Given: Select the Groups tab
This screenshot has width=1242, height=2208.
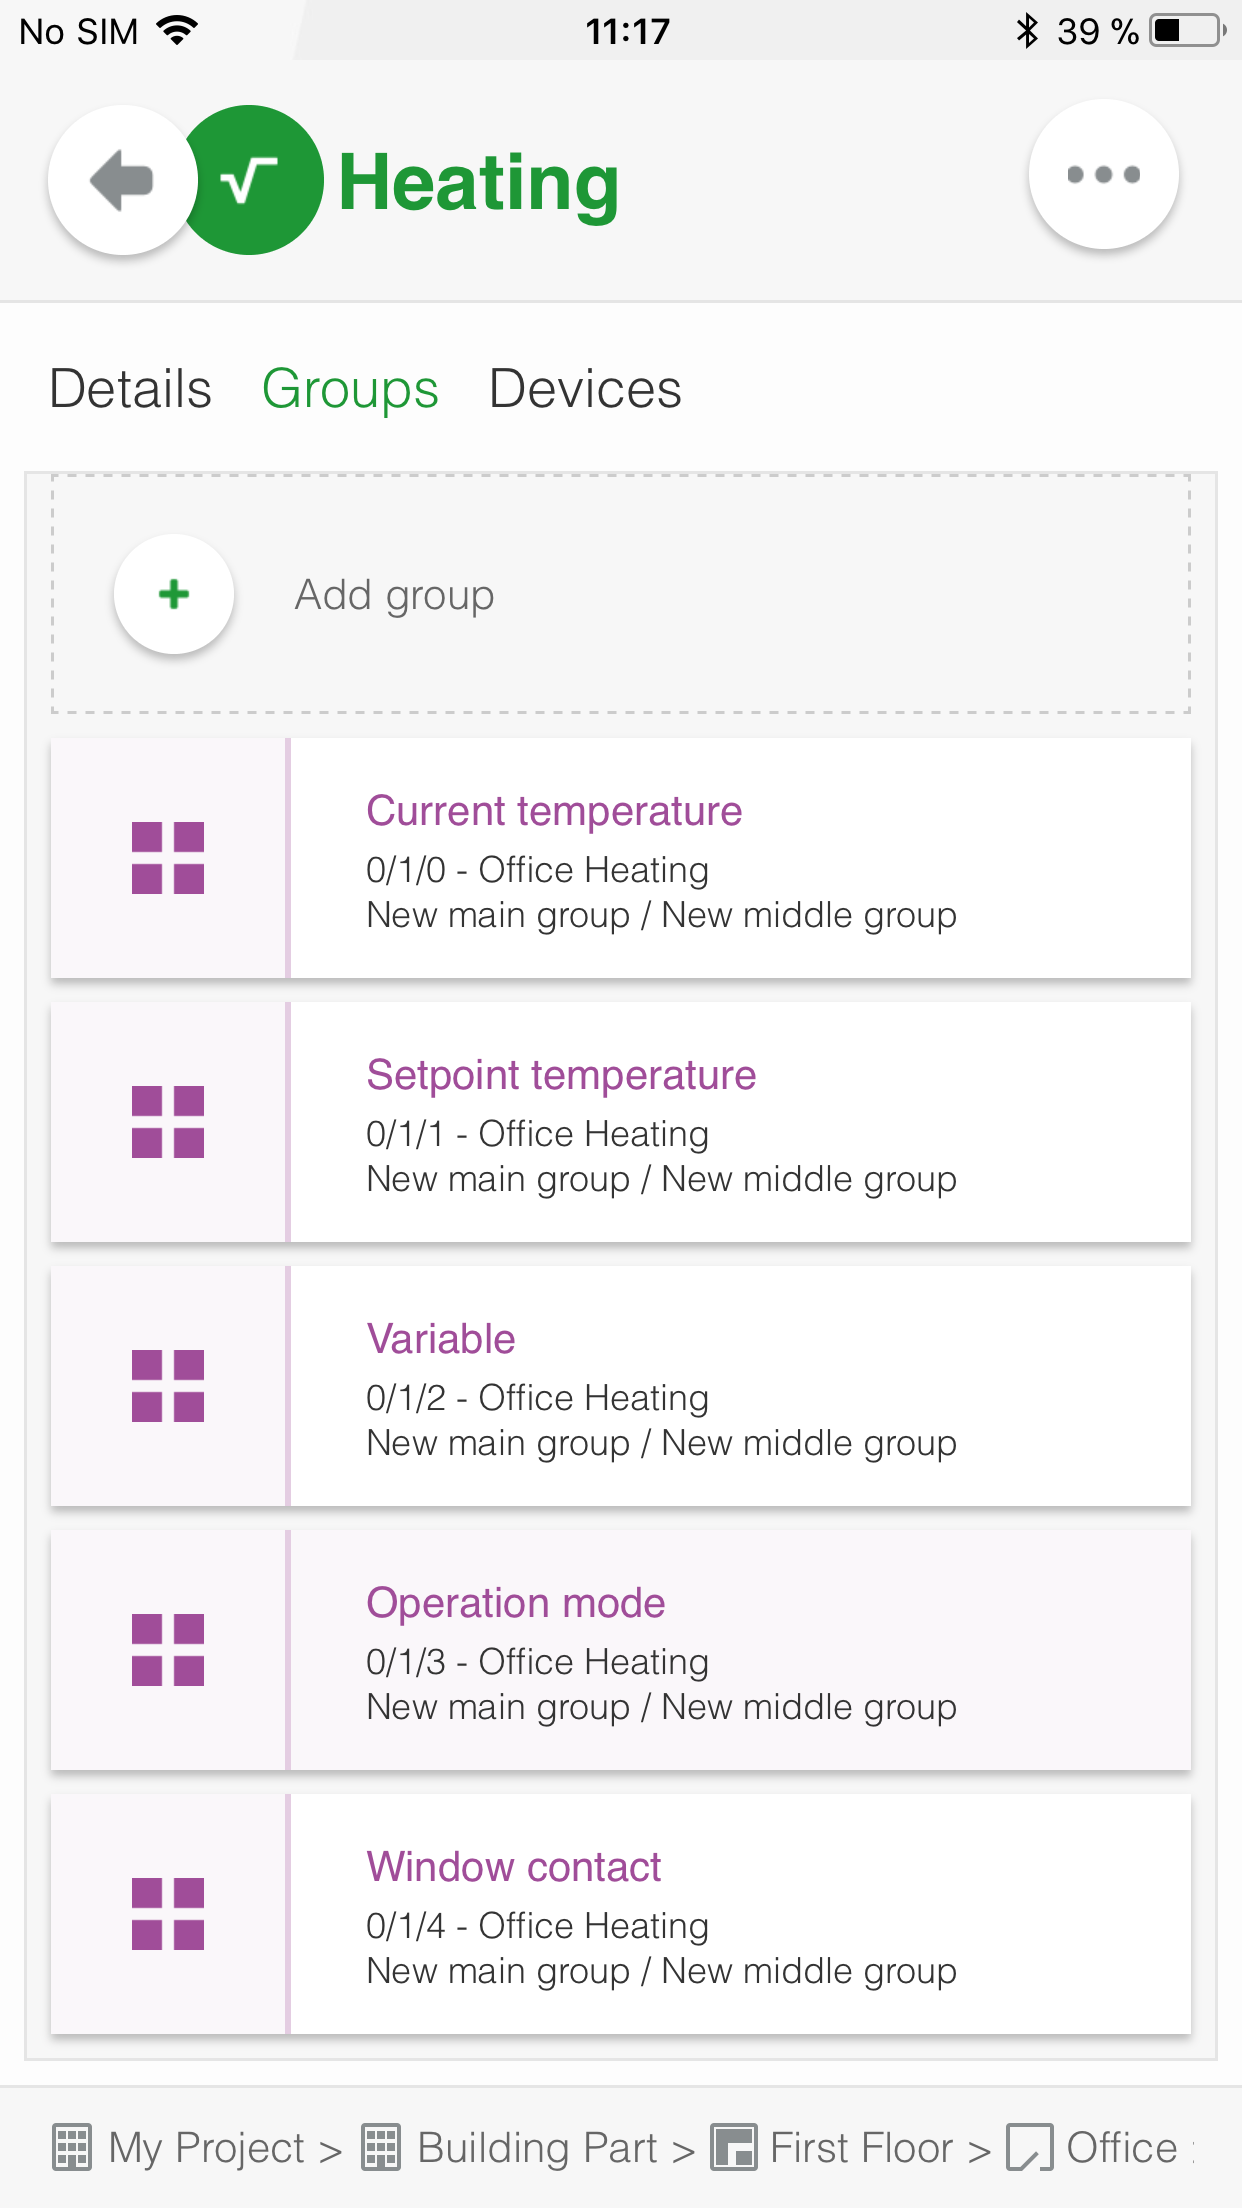Looking at the screenshot, I should pyautogui.click(x=350, y=390).
